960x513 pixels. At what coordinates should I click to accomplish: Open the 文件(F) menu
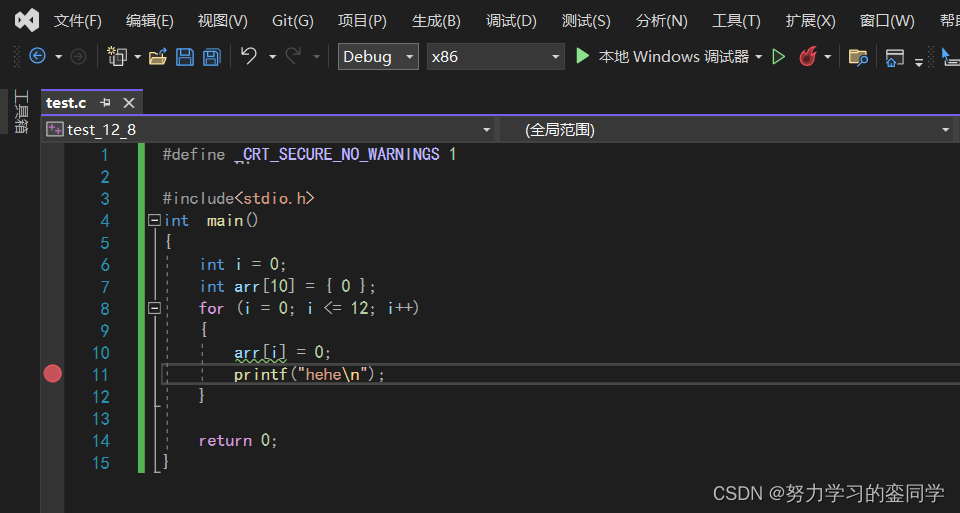(77, 21)
